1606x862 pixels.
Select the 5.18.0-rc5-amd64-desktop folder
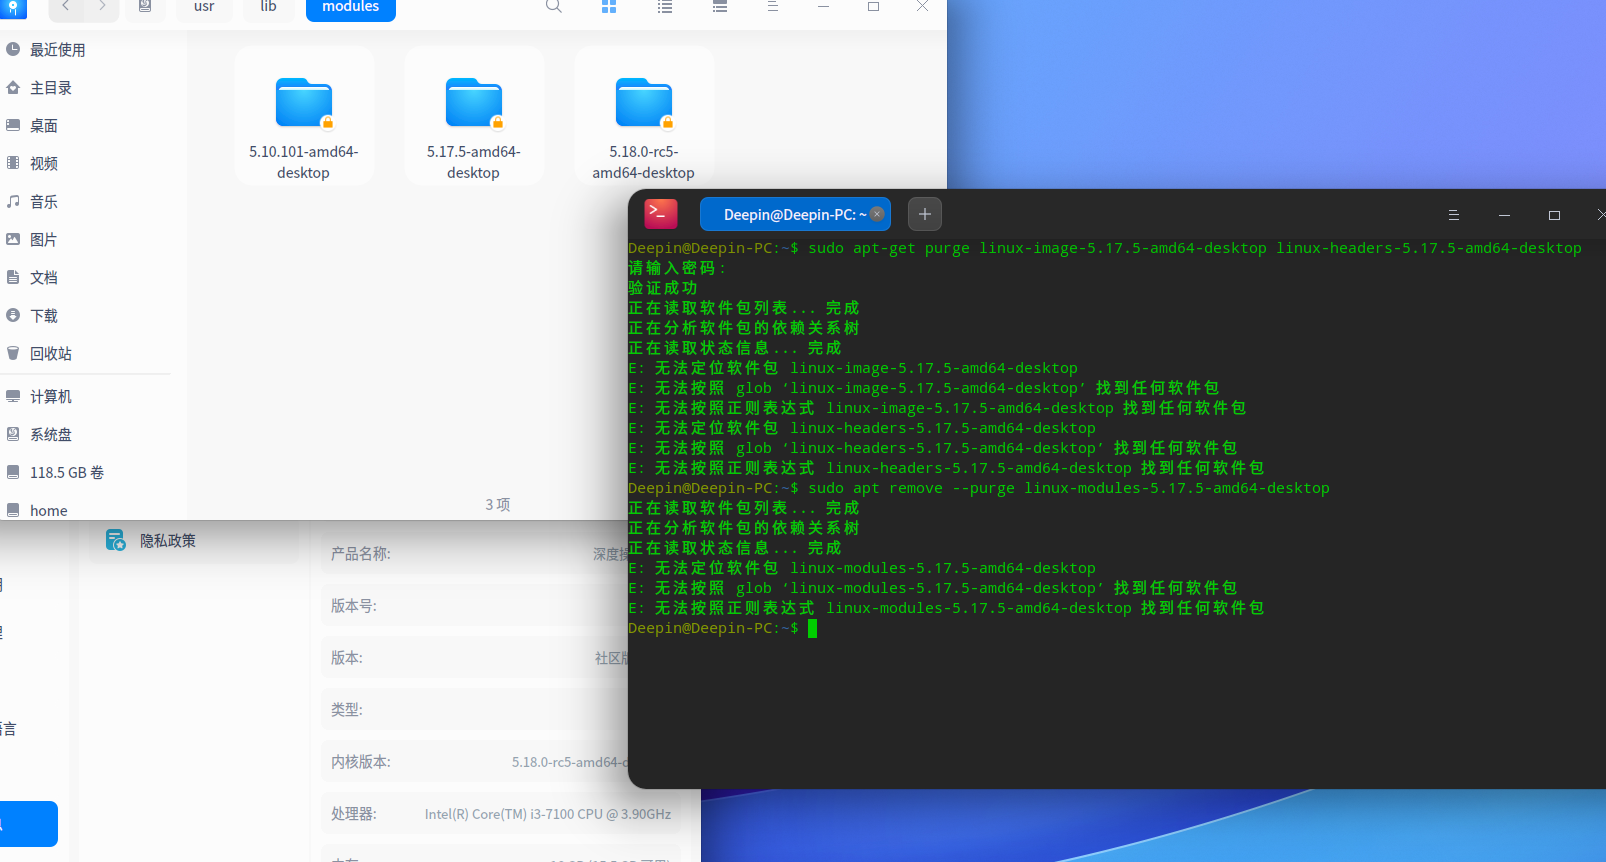[644, 116]
